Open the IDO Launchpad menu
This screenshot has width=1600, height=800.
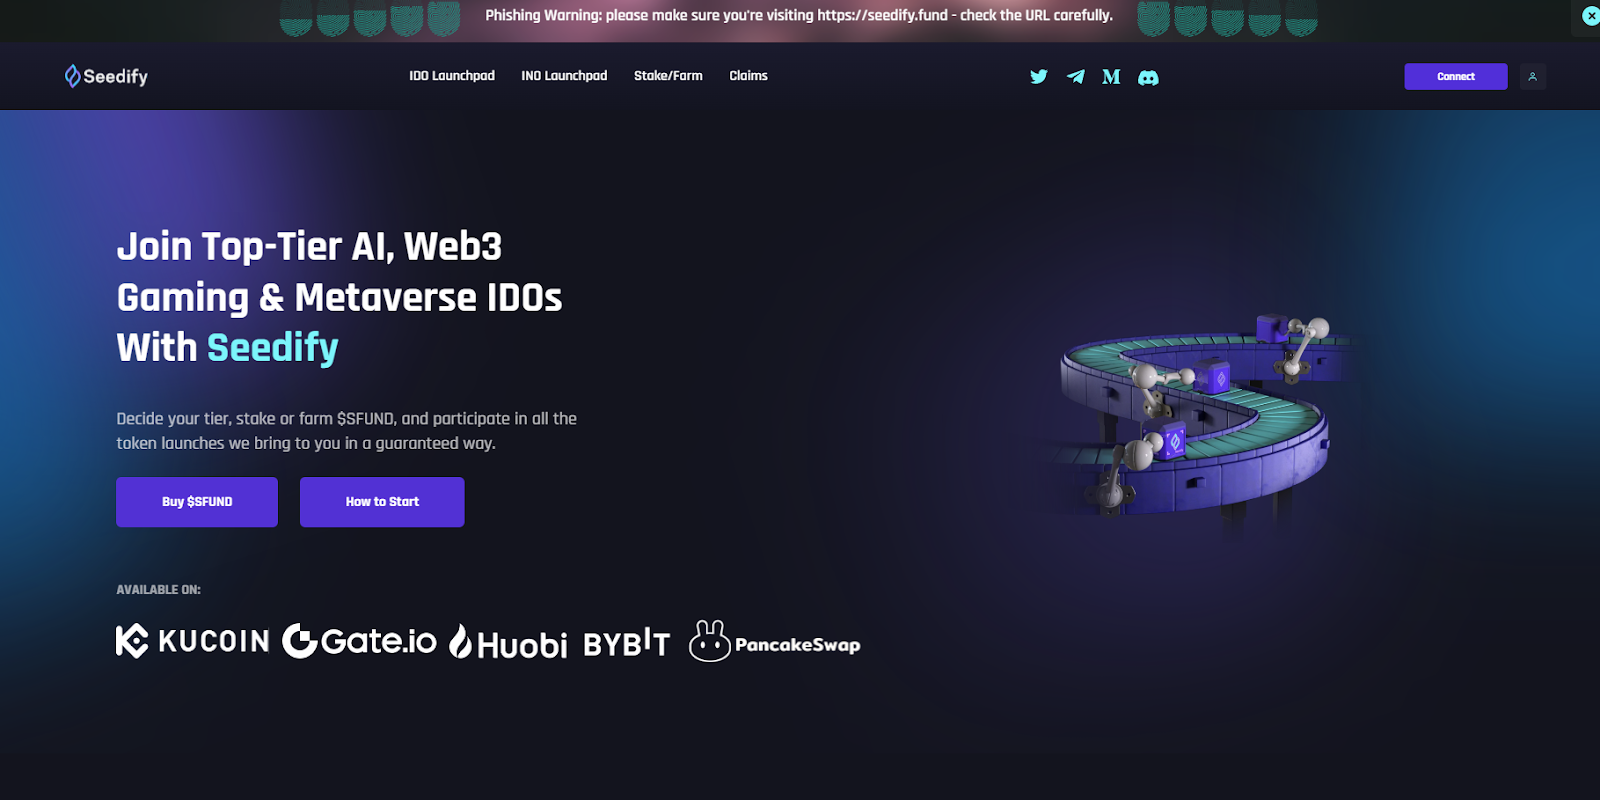tap(452, 76)
